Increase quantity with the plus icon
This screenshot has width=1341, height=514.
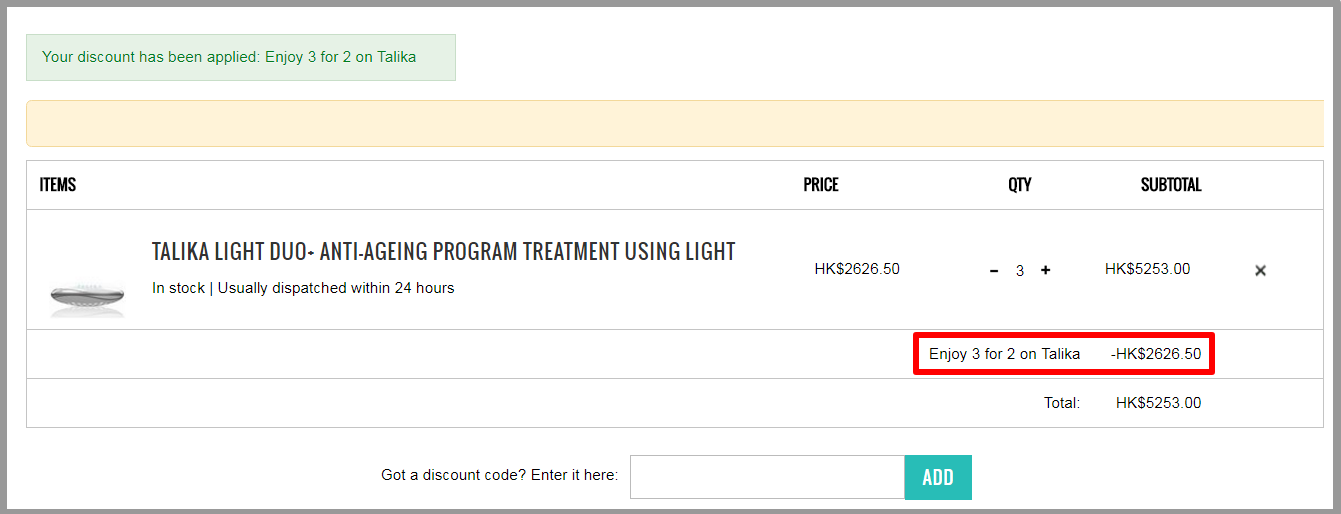1045,270
